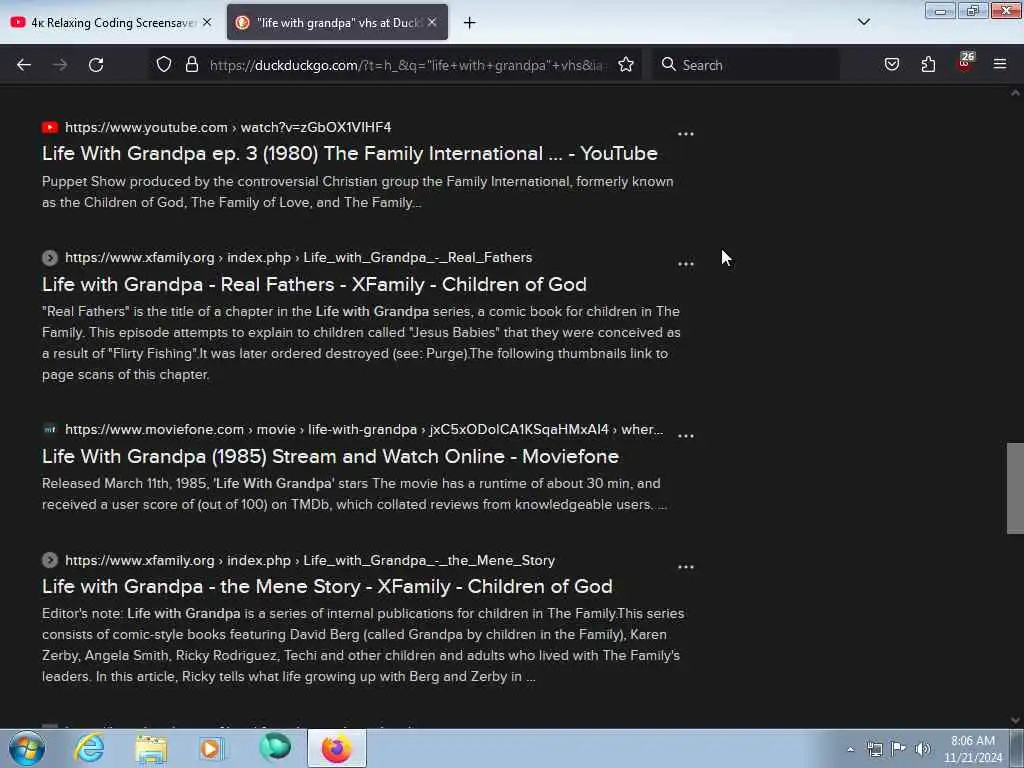Screen dimensions: 1024x768
Task: Click the YouTube favicon beside the first result
Action: [x=50, y=127]
